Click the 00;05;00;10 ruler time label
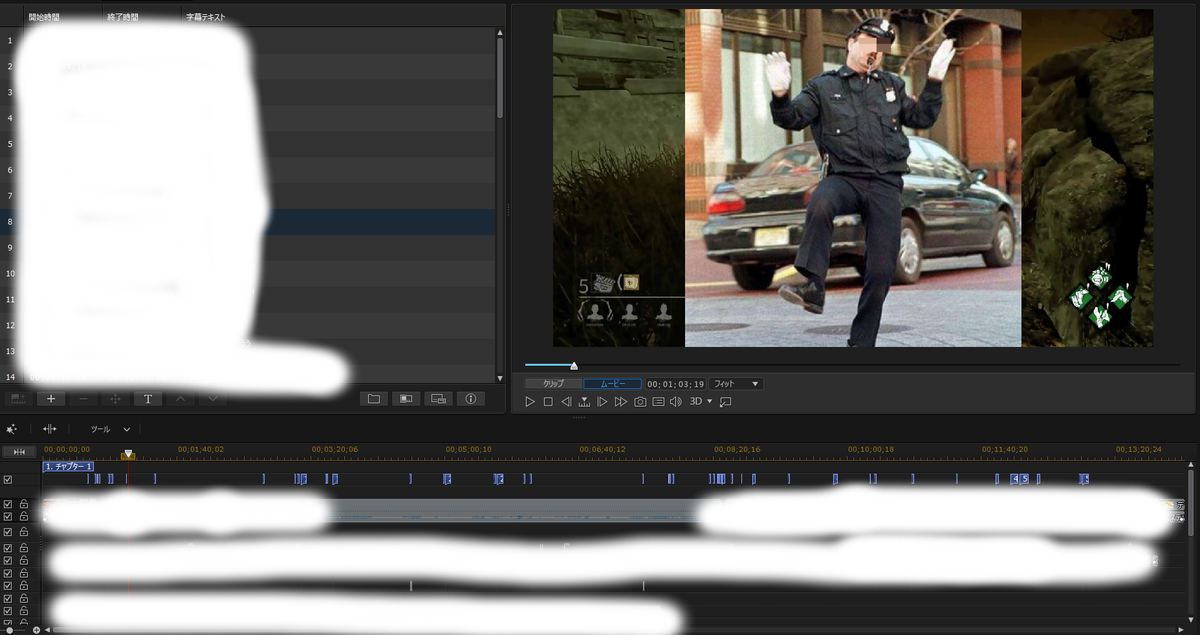This screenshot has width=1200, height=635. pyautogui.click(x=468, y=450)
